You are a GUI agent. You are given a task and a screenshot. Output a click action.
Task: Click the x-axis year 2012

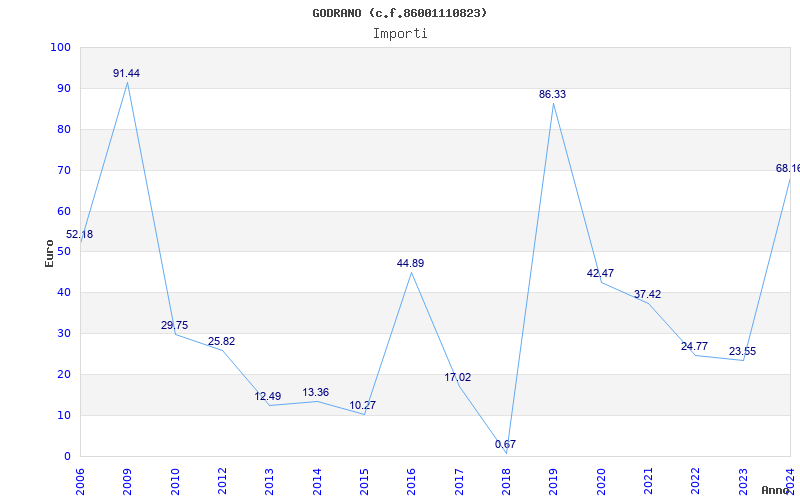tap(222, 482)
